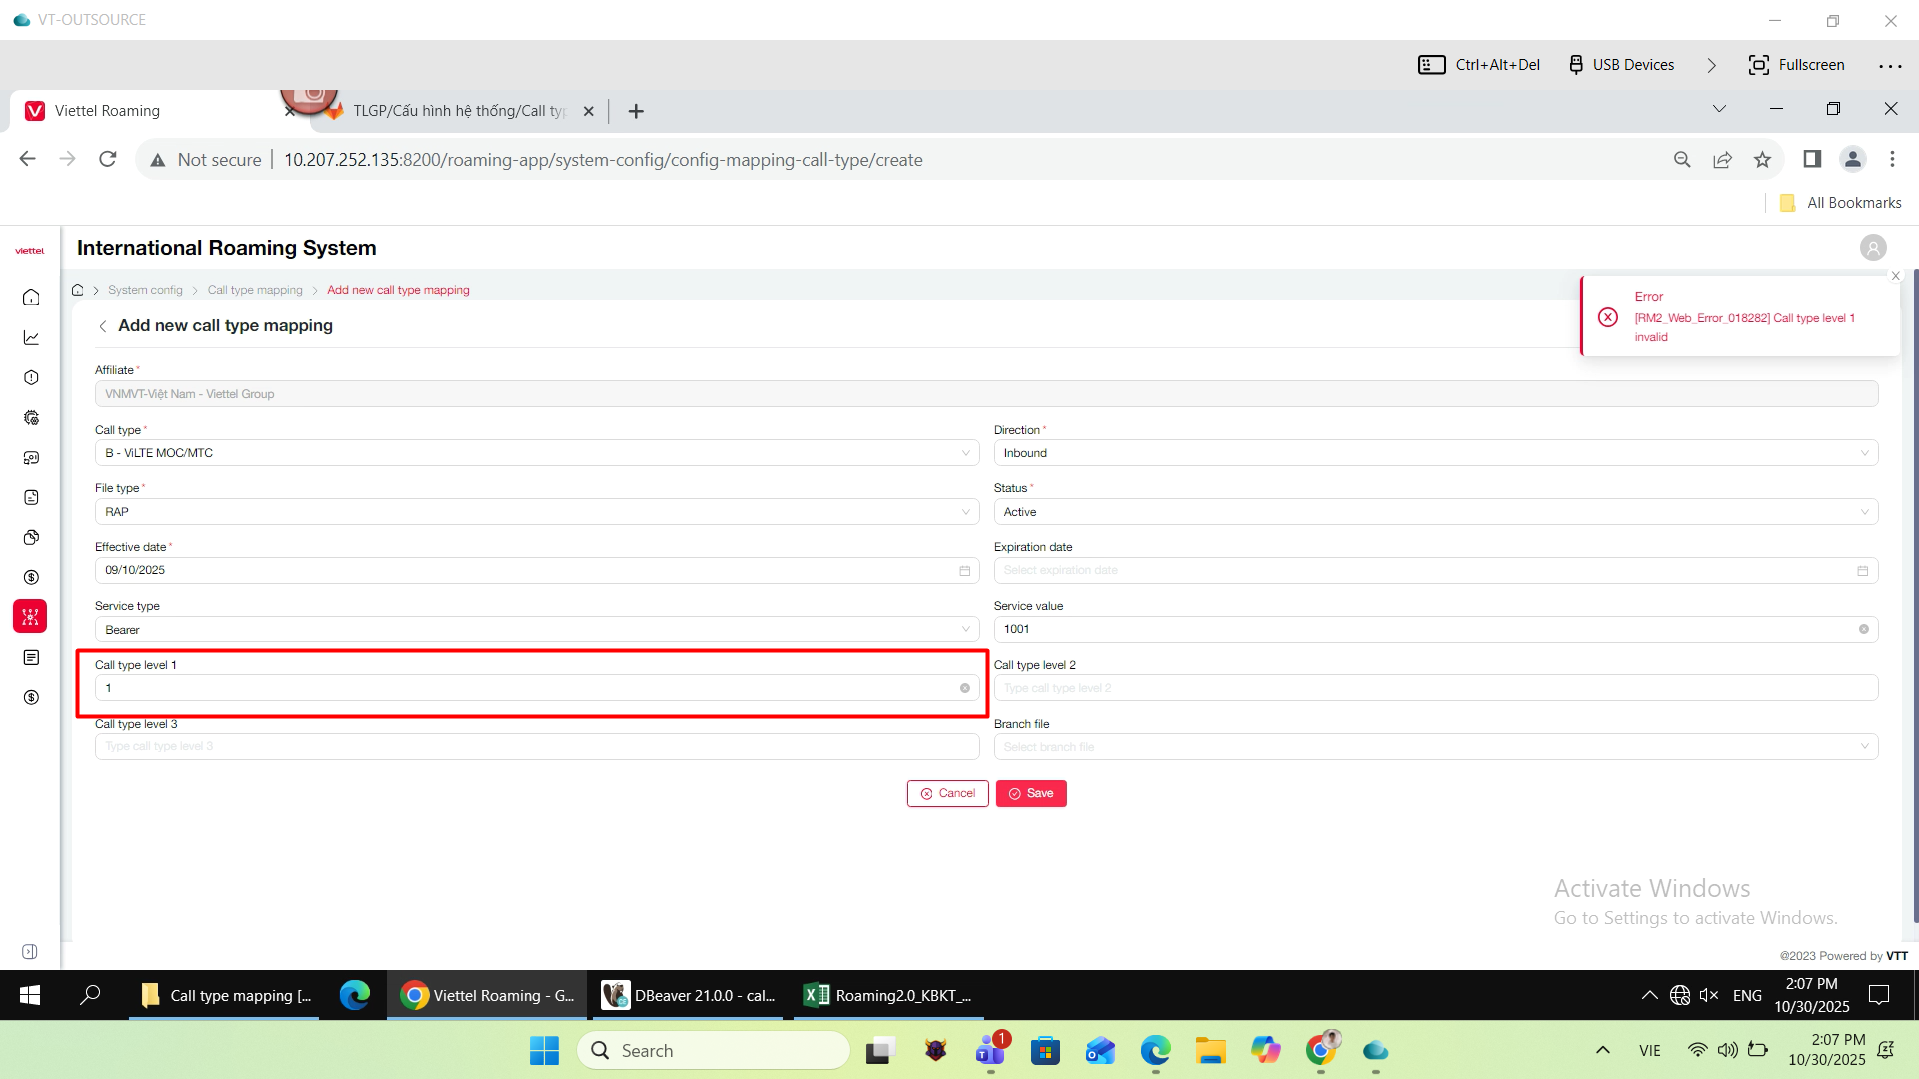Screen dimensions: 1919x1079
Task: Clear the Service value field with its X icon
Action: 1863,629
